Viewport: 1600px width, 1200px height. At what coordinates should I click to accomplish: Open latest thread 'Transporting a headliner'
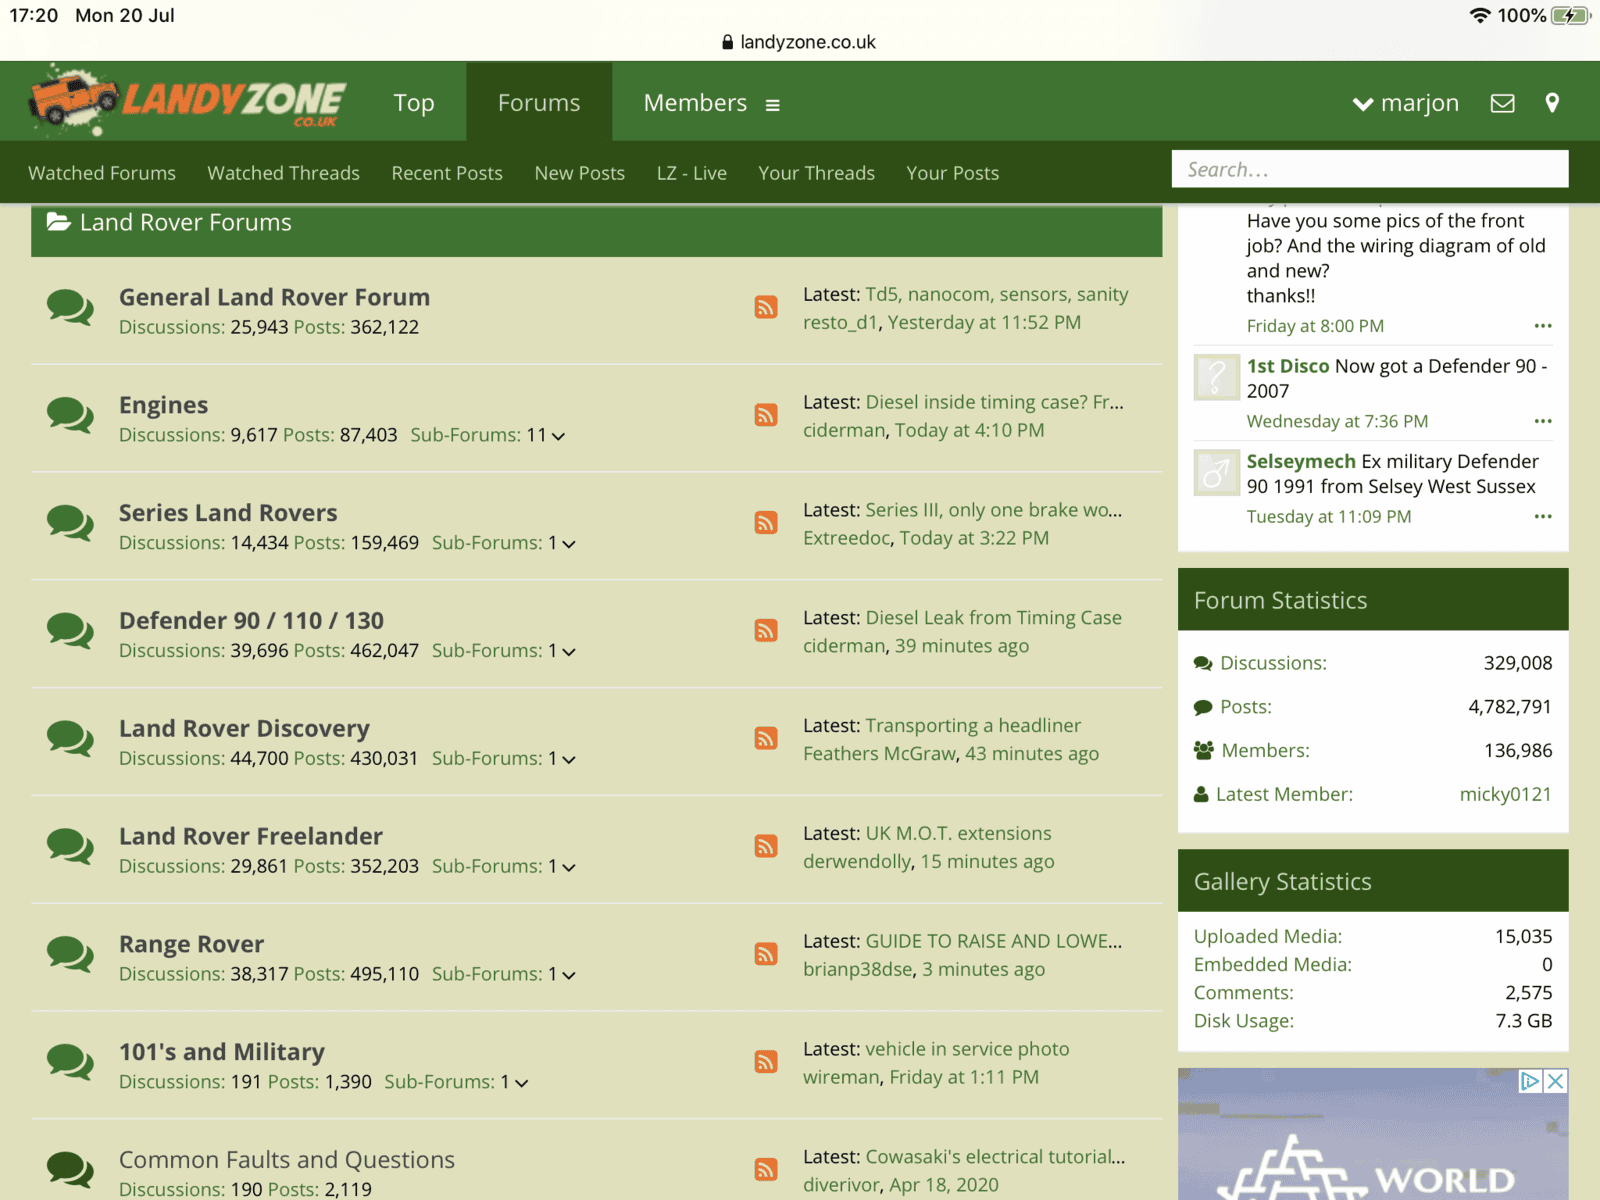[x=973, y=726]
